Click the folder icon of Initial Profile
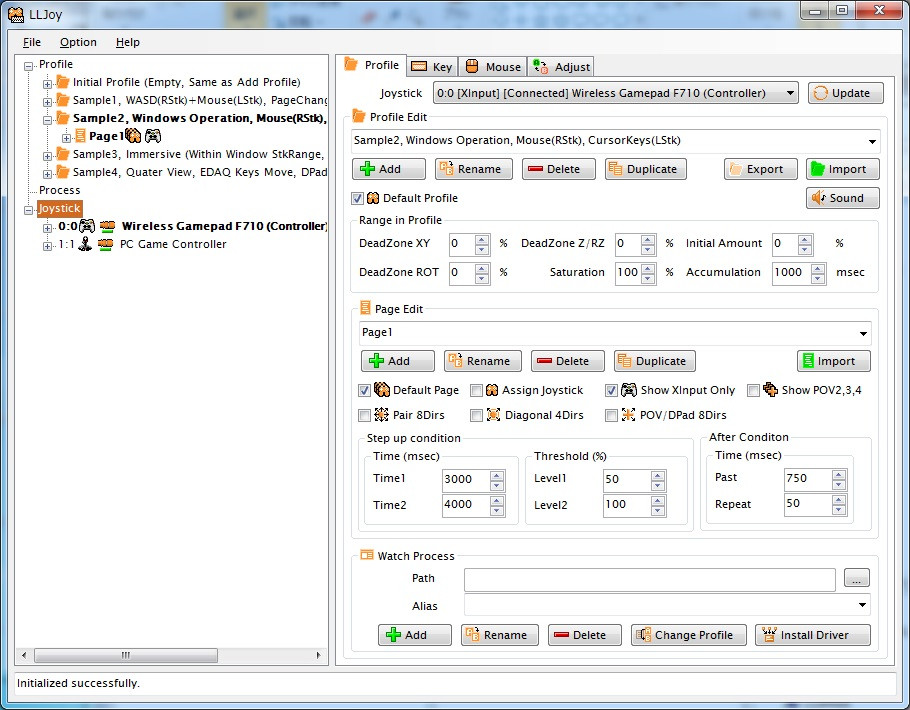Image resolution: width=910 pixels, height=710 pixels. pyautogui.click(x=63, y=82)
